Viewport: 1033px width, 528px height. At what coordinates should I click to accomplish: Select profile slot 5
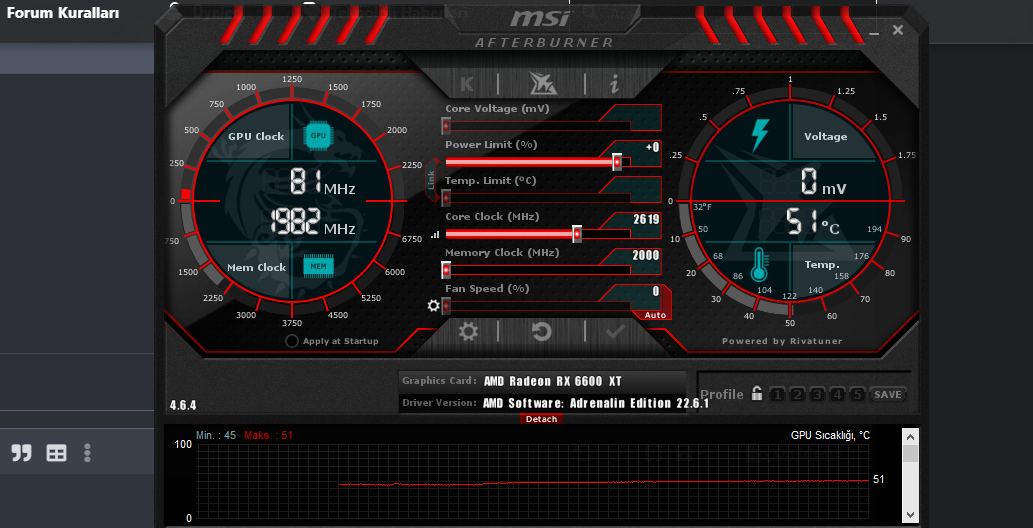856,395
